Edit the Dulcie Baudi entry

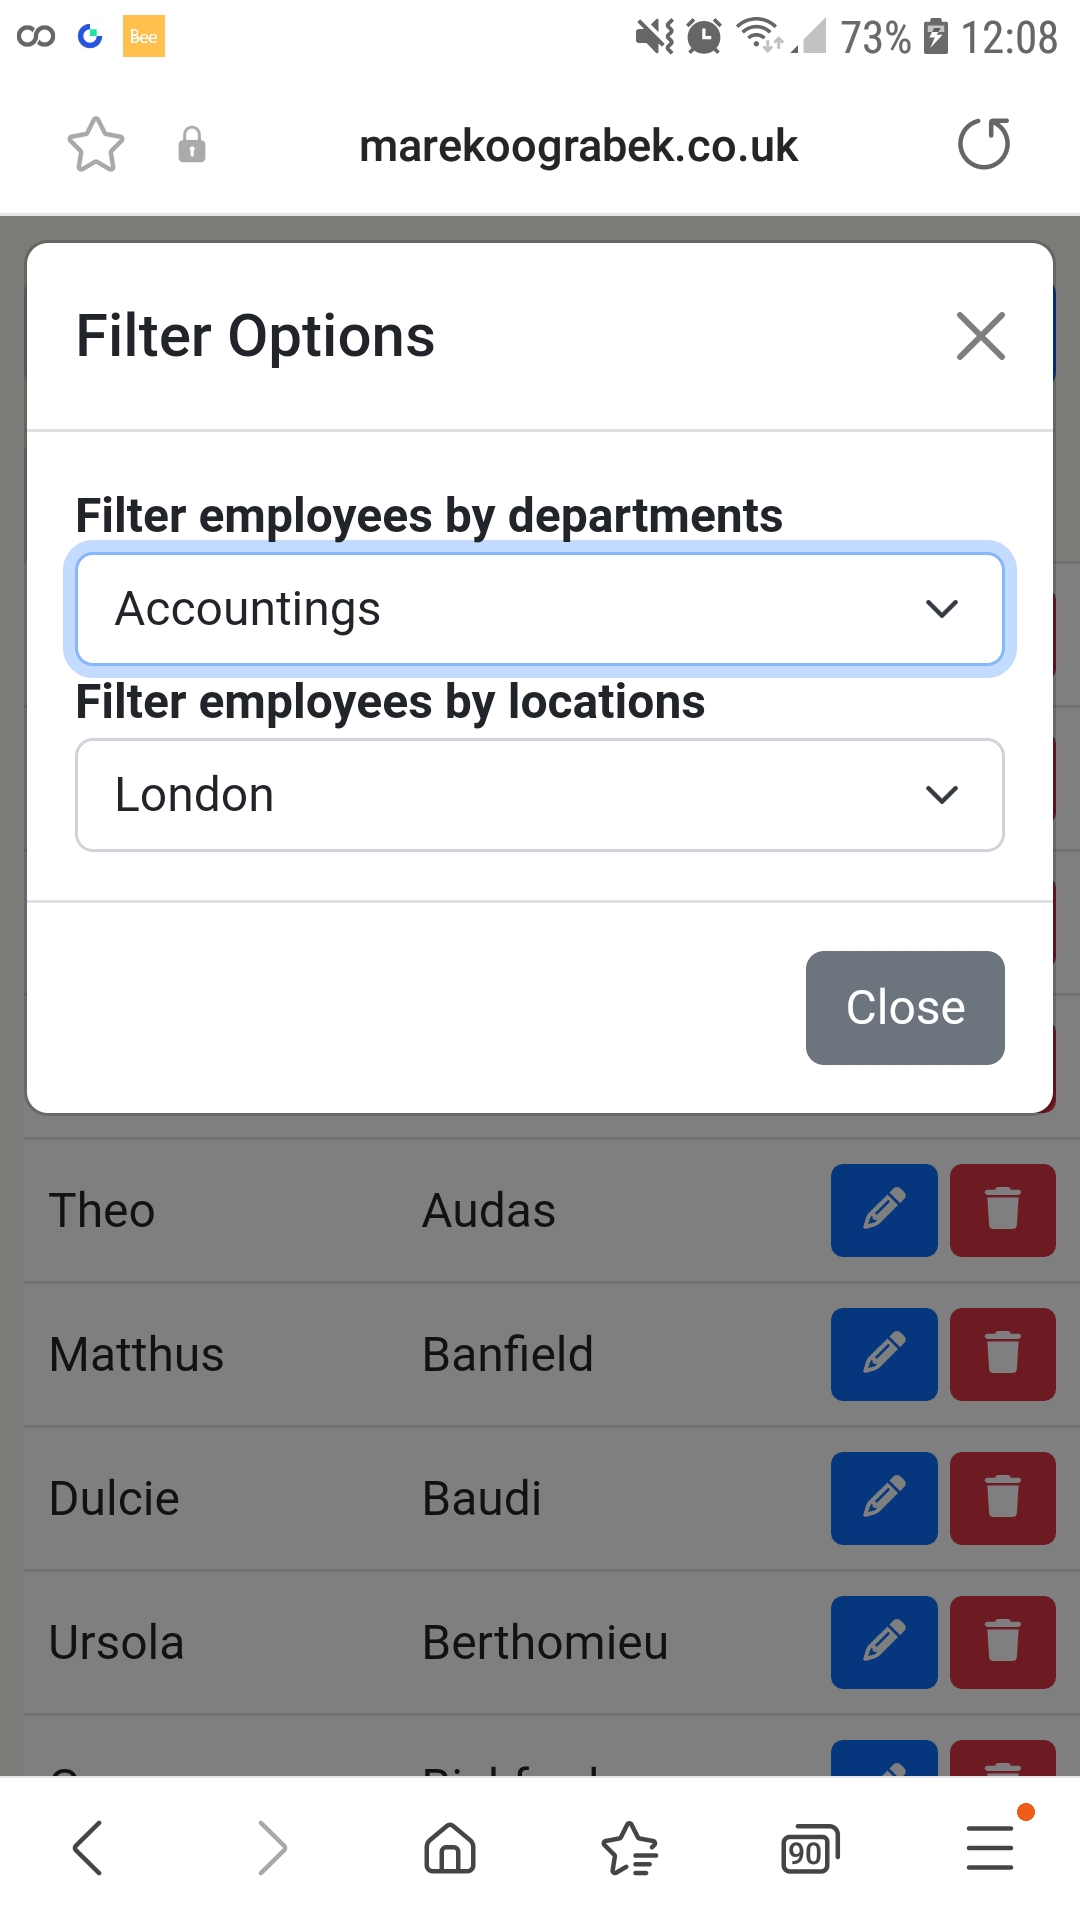[x=884, y=1498]
